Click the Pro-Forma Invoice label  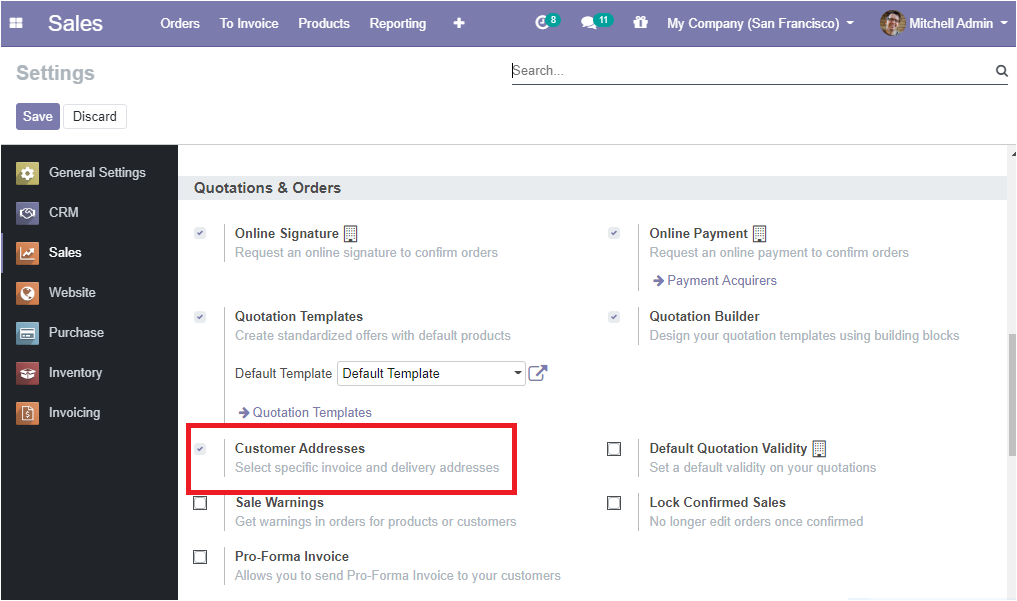[292, 557]
